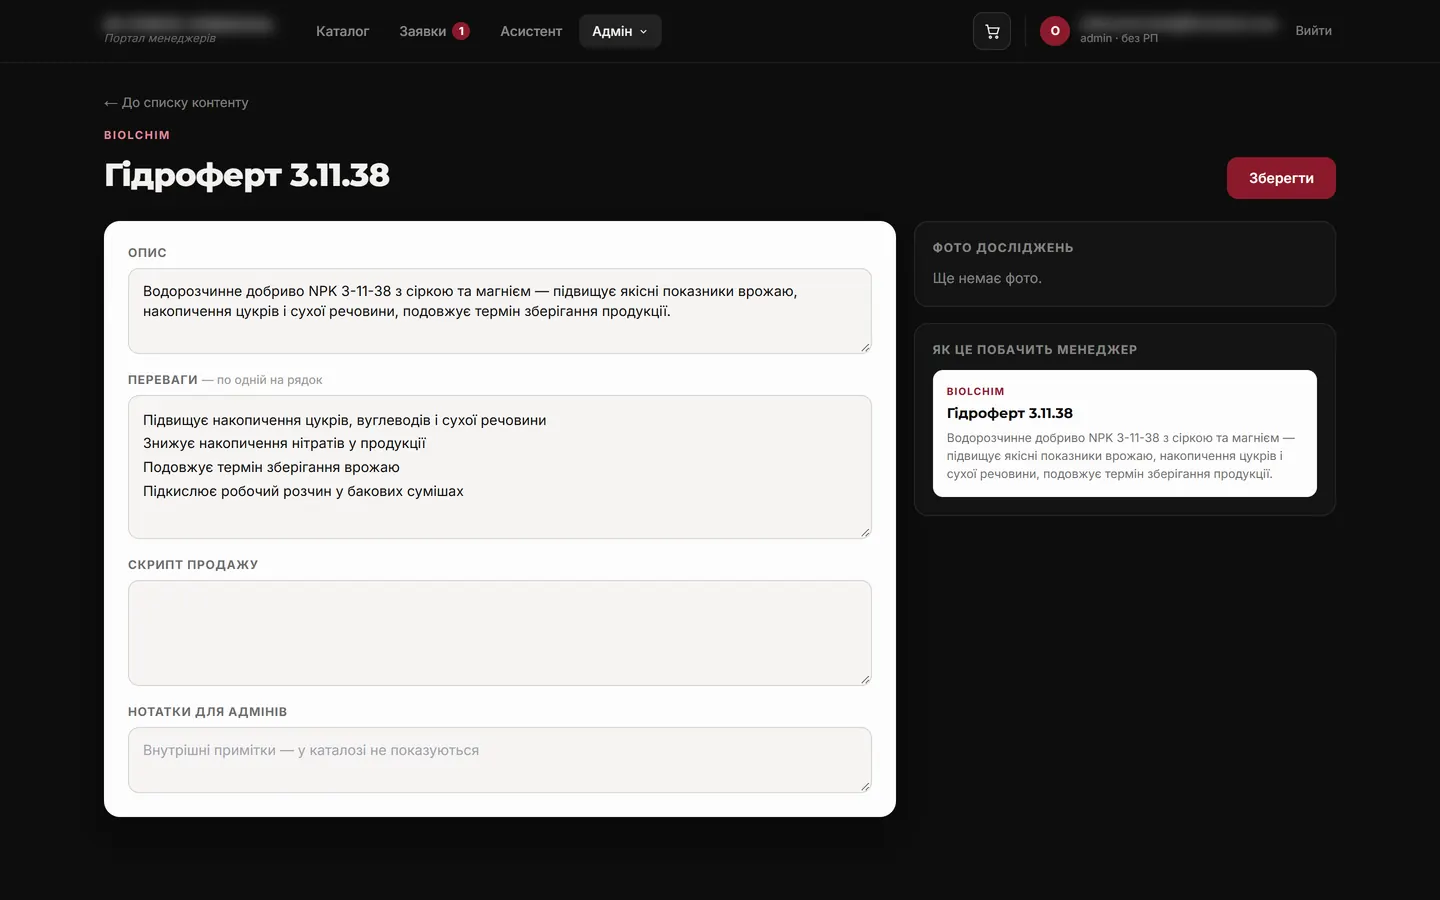Click the 'Ще немає фото.' text
This screenshot has width=1440, height=900.
(x=987, y=278)
